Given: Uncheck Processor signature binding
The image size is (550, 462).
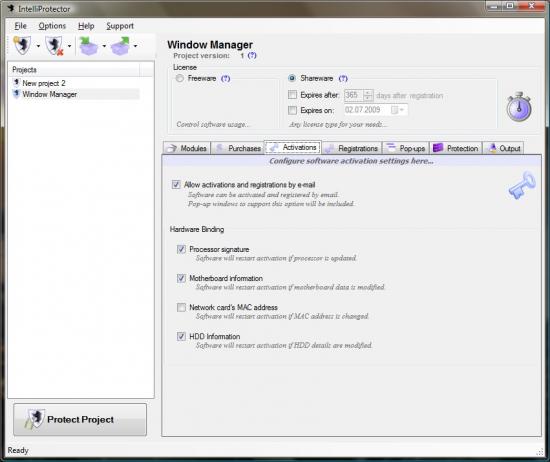Looking at the screenshot, I should [x=181, y=249].
